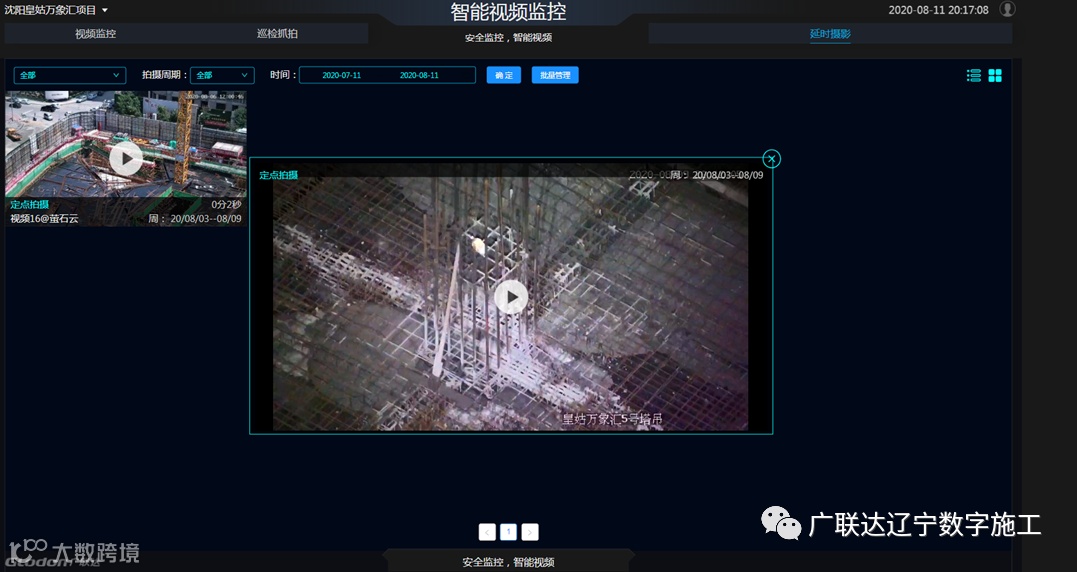
Task: Open the user profile avatar icon
Action: [1007, 10]
